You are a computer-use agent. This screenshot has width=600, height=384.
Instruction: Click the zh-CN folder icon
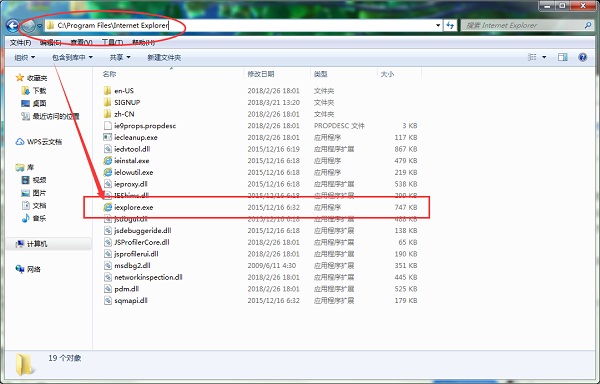108,114
